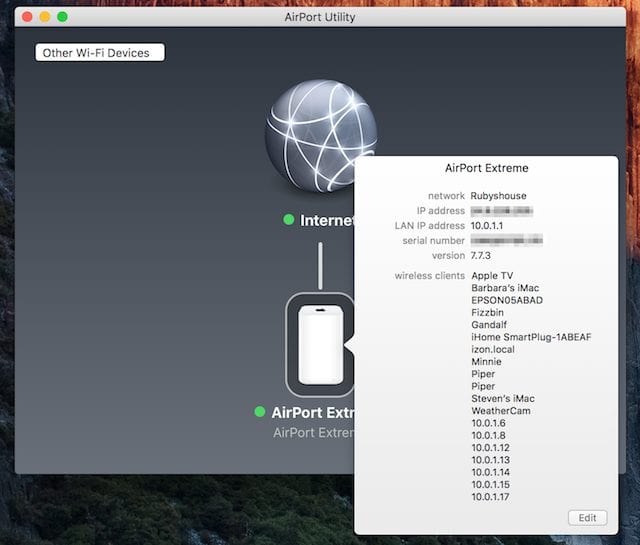Viewport: 640px width, 545px height.
Task: Close the AirPort Utility window
Action: pos(24,17)
